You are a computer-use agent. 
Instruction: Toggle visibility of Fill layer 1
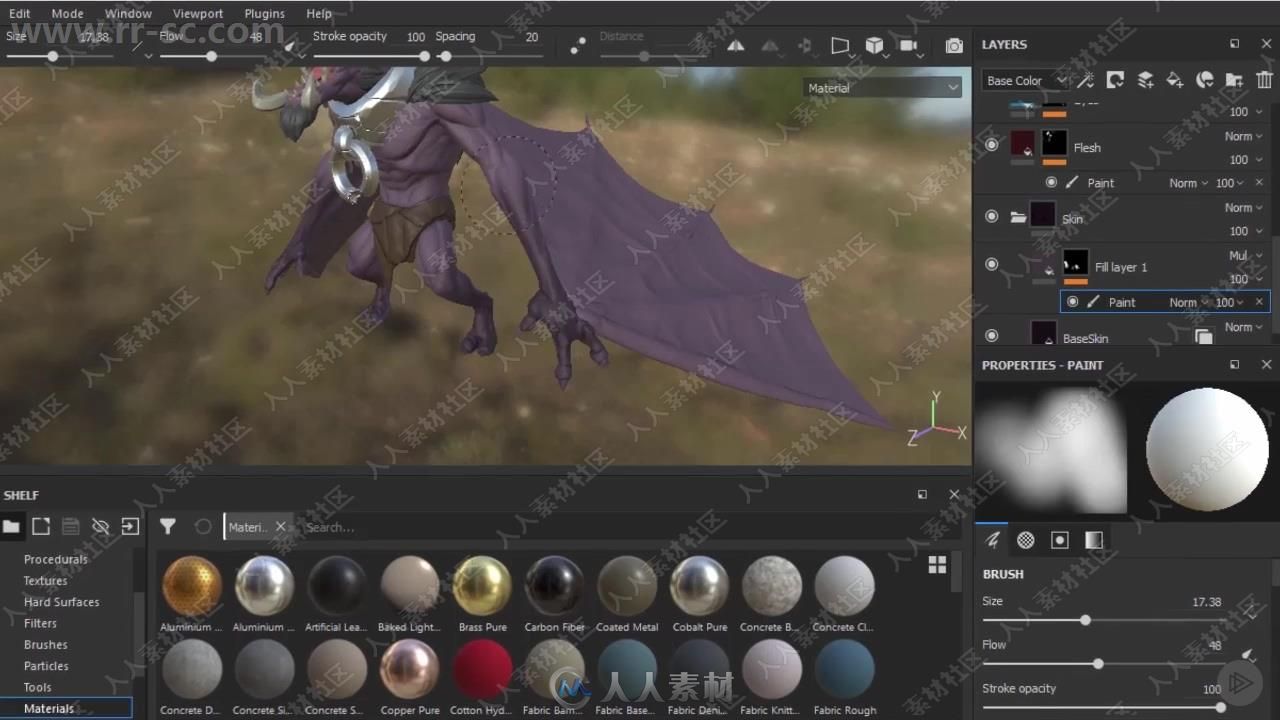[x=991, y=264]
